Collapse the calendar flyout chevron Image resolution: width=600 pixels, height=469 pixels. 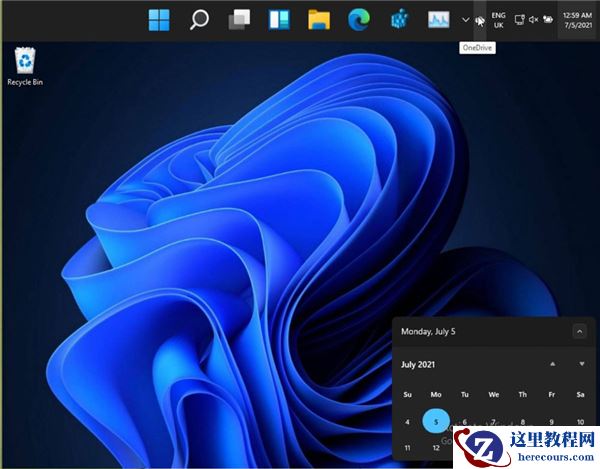pyautogui.click(x=579, y=331)
